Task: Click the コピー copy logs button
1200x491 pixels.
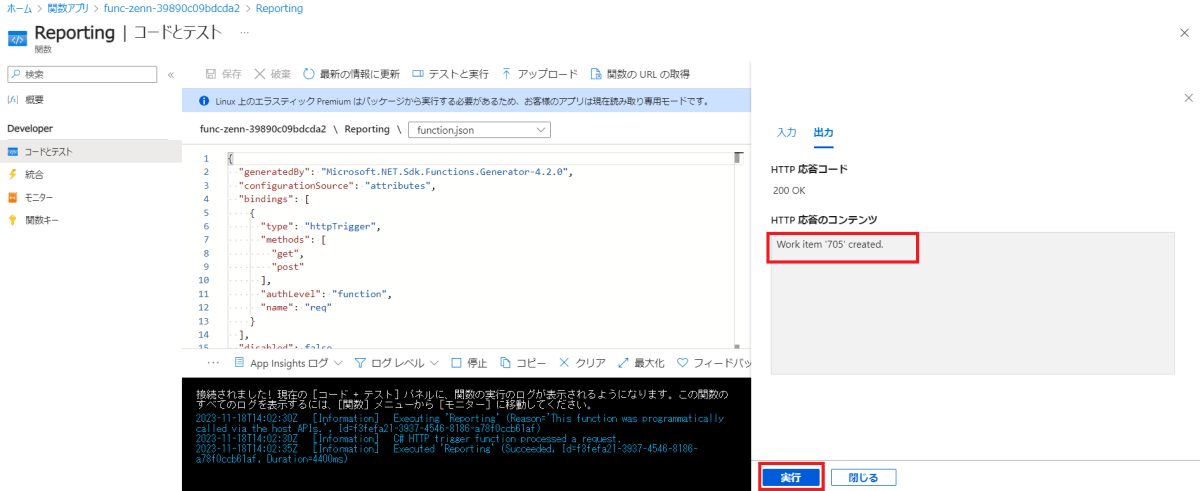Action: 523,362
